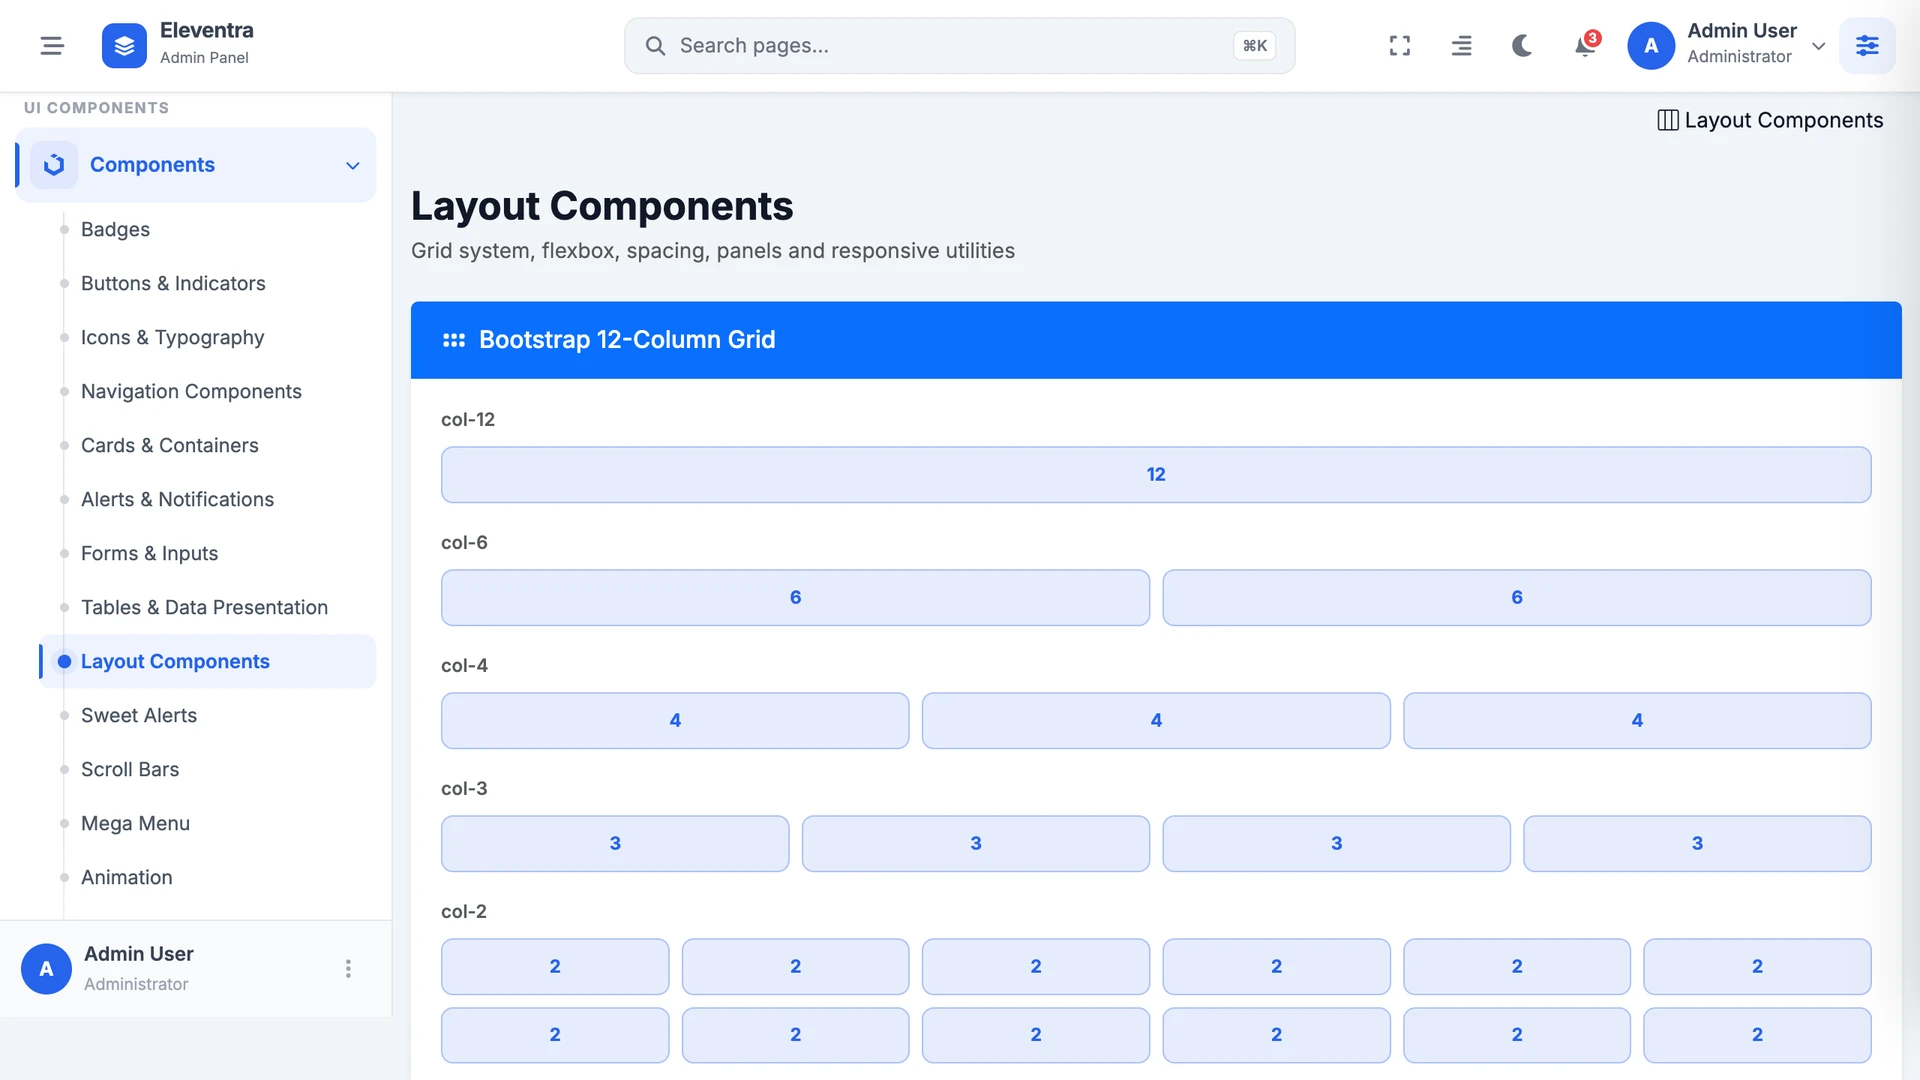Click the grid dots icon in card header

(x=454, y=340)
